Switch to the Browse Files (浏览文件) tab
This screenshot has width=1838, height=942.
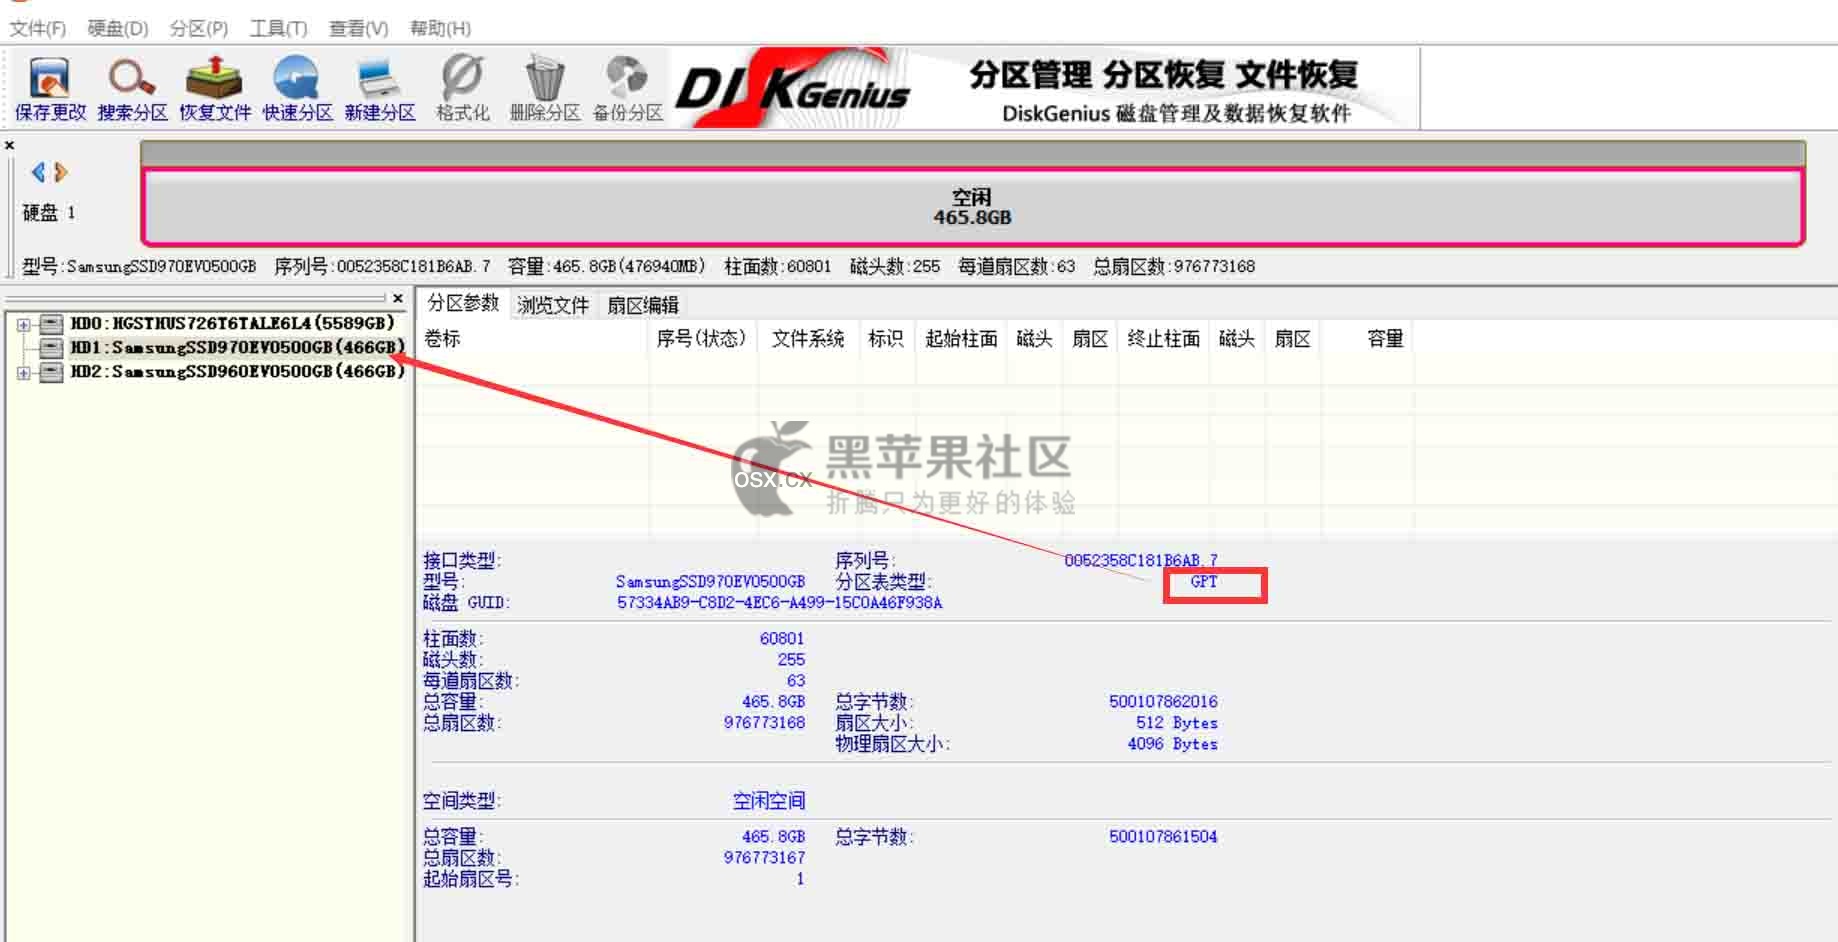coord(553,305)
